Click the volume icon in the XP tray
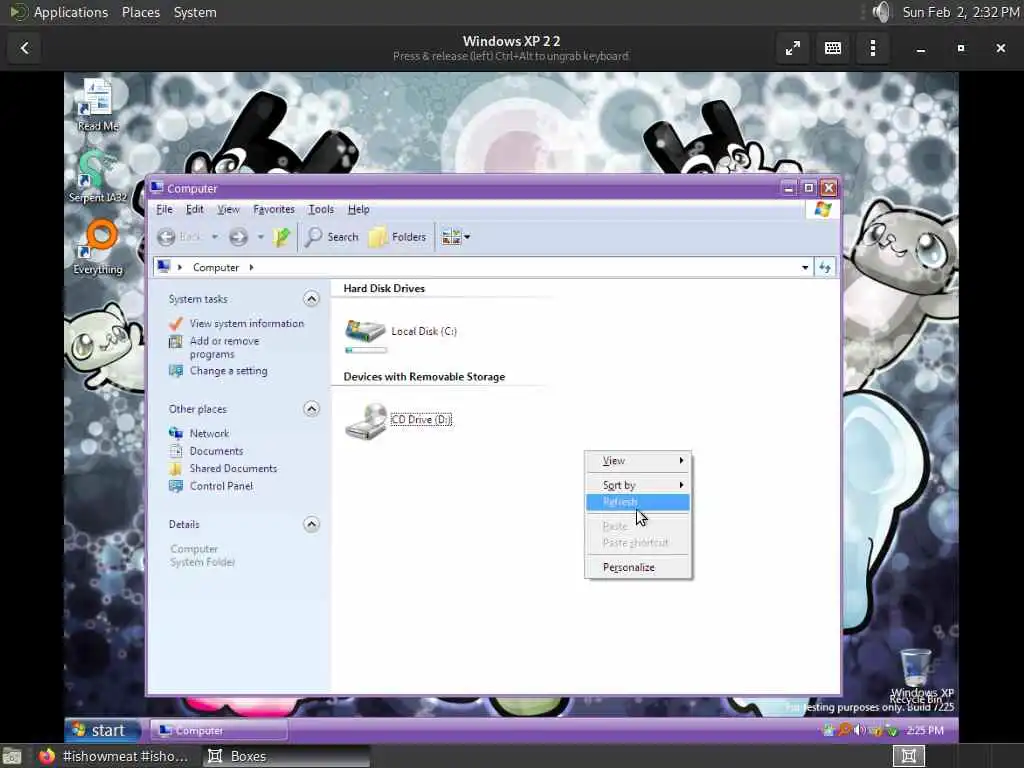 point(860,730)
